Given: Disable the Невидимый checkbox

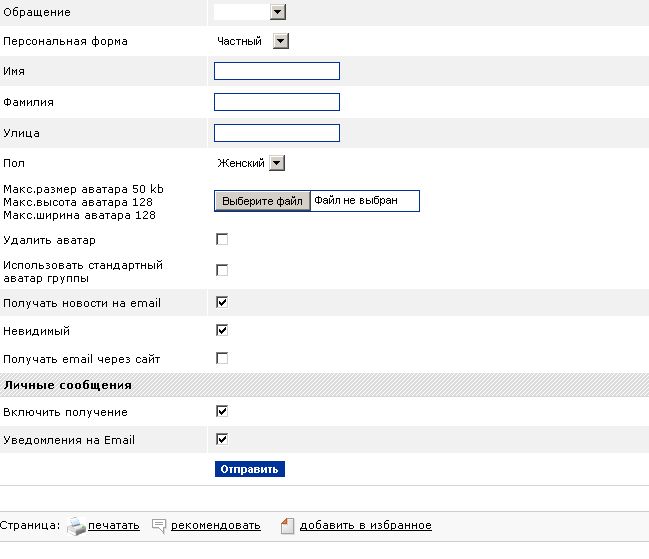Looking at the screenshot, I should (x=222, y=330).
